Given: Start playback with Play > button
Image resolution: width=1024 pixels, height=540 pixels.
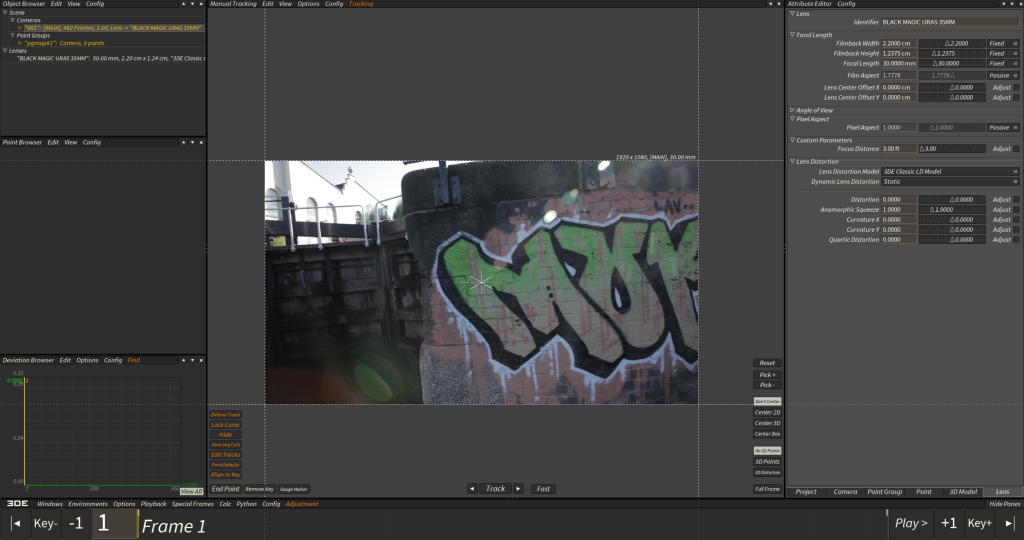Looking at the screenshot, I should pyautogui.click(x=911, y=523).
